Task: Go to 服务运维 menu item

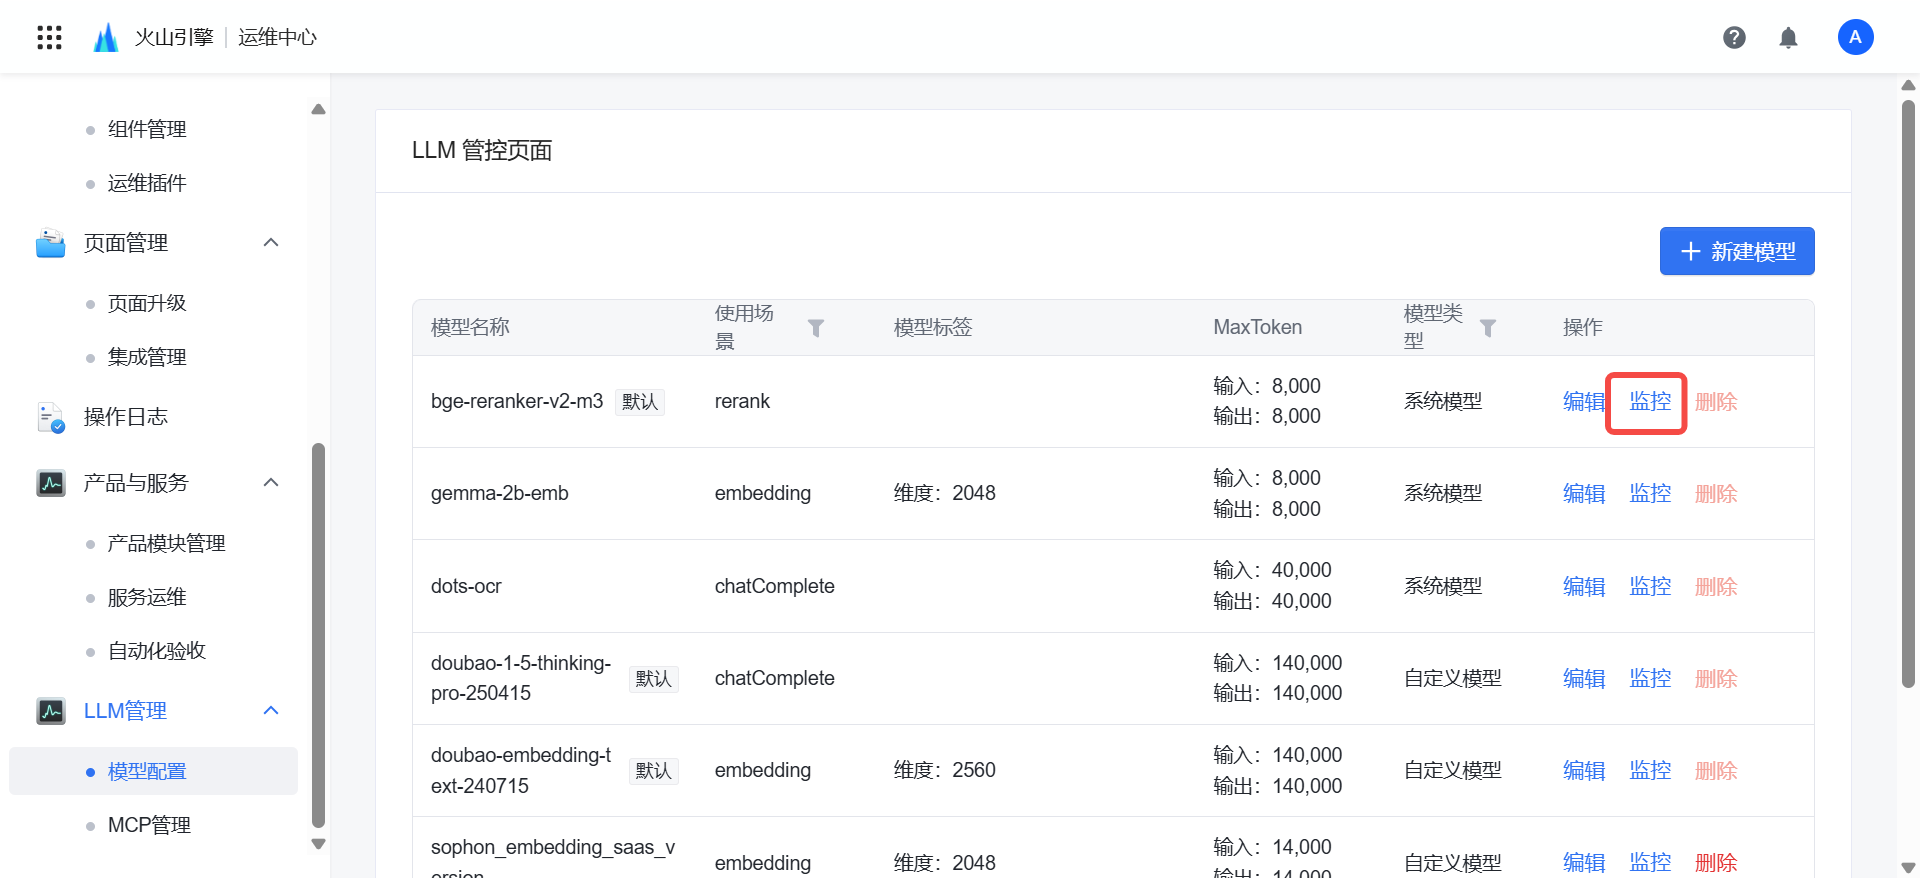Action: [x=147, y=597]
